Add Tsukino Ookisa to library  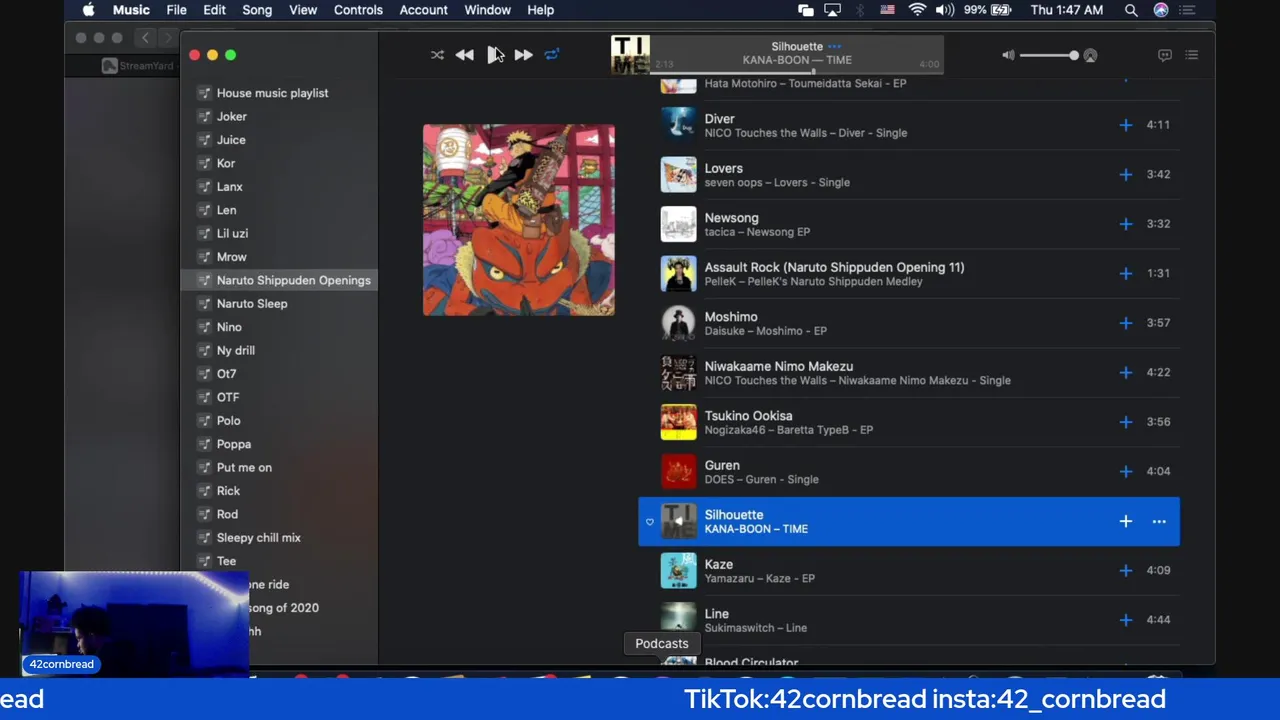tap(1125, 422)
